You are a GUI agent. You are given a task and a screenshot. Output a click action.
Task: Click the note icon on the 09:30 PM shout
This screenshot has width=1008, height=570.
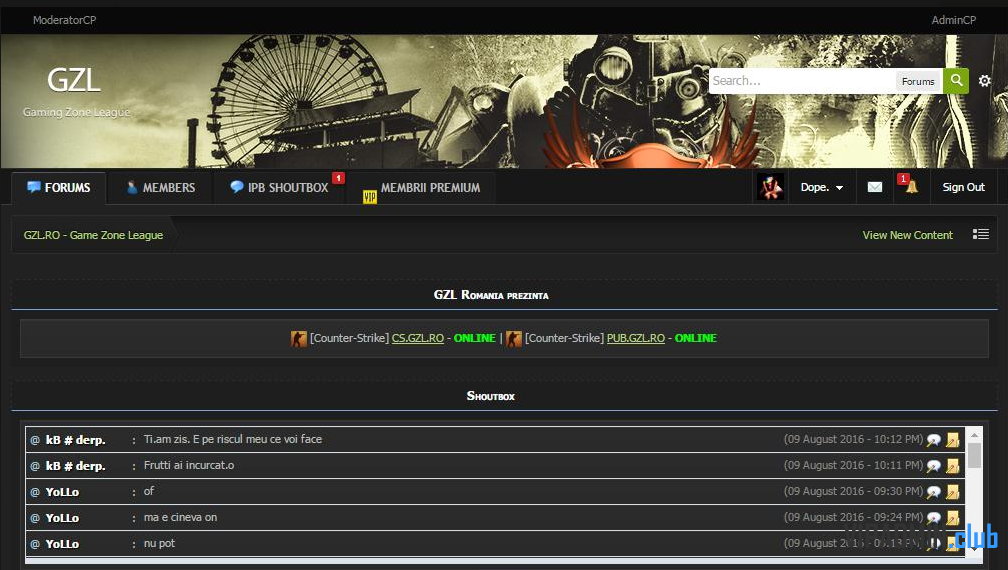[953, 492]
